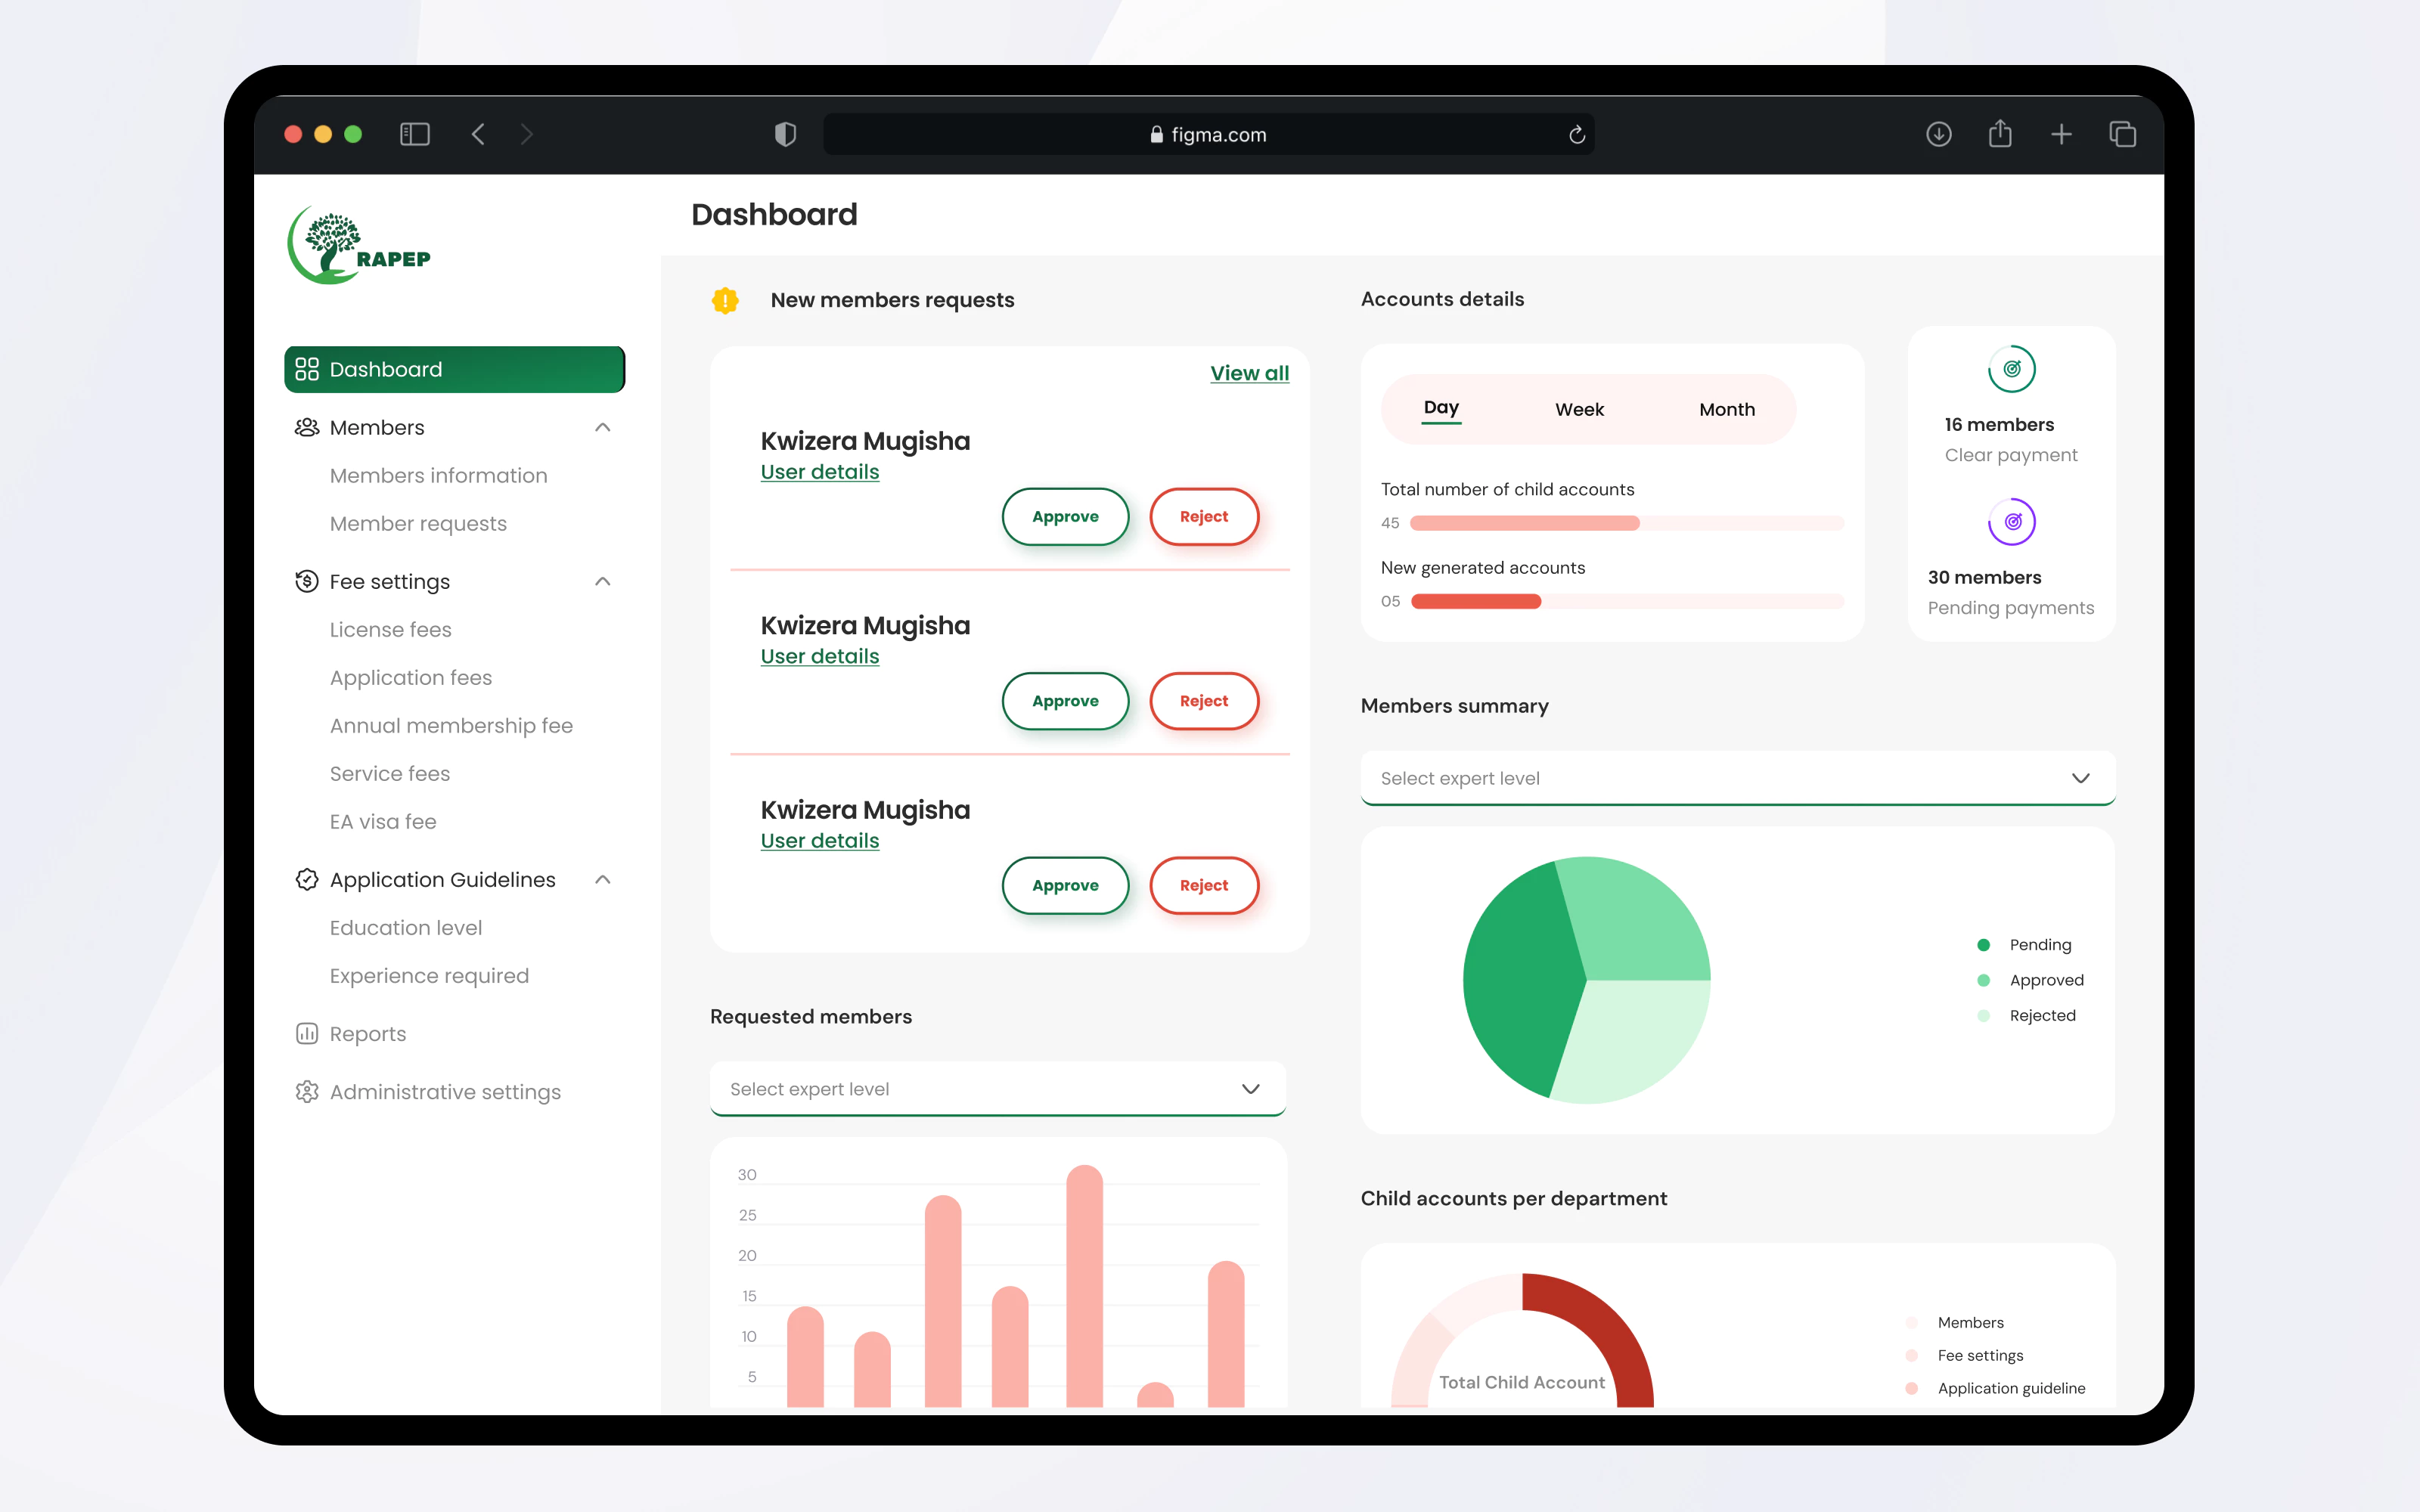Click the purple target icon for pending payments
2420x1512 pixels.
point(2012,522)
